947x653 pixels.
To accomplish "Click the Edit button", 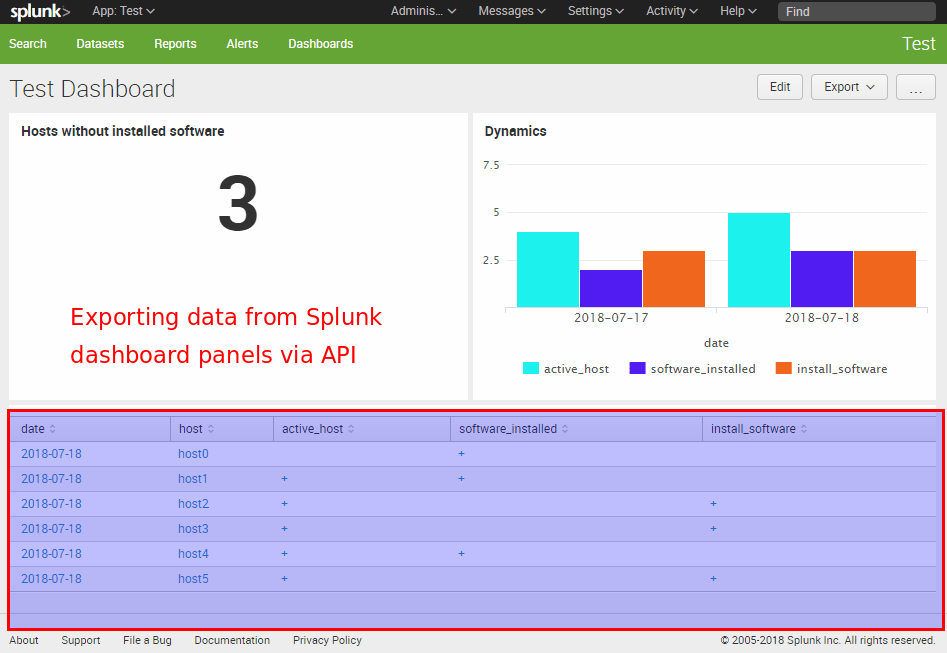I will point(779,87).
